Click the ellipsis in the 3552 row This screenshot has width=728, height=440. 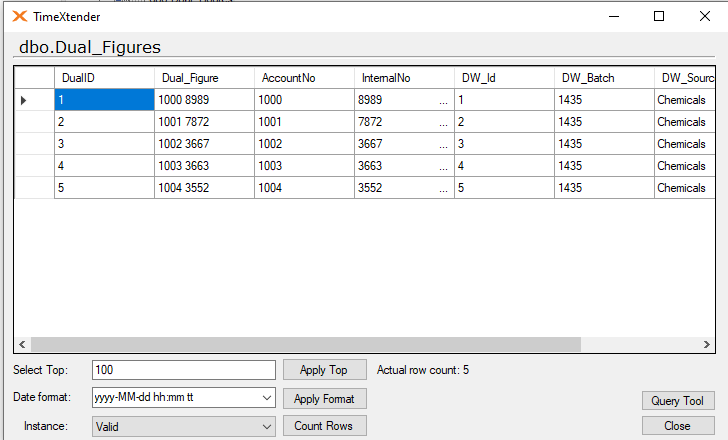click(x=443, y=191)
